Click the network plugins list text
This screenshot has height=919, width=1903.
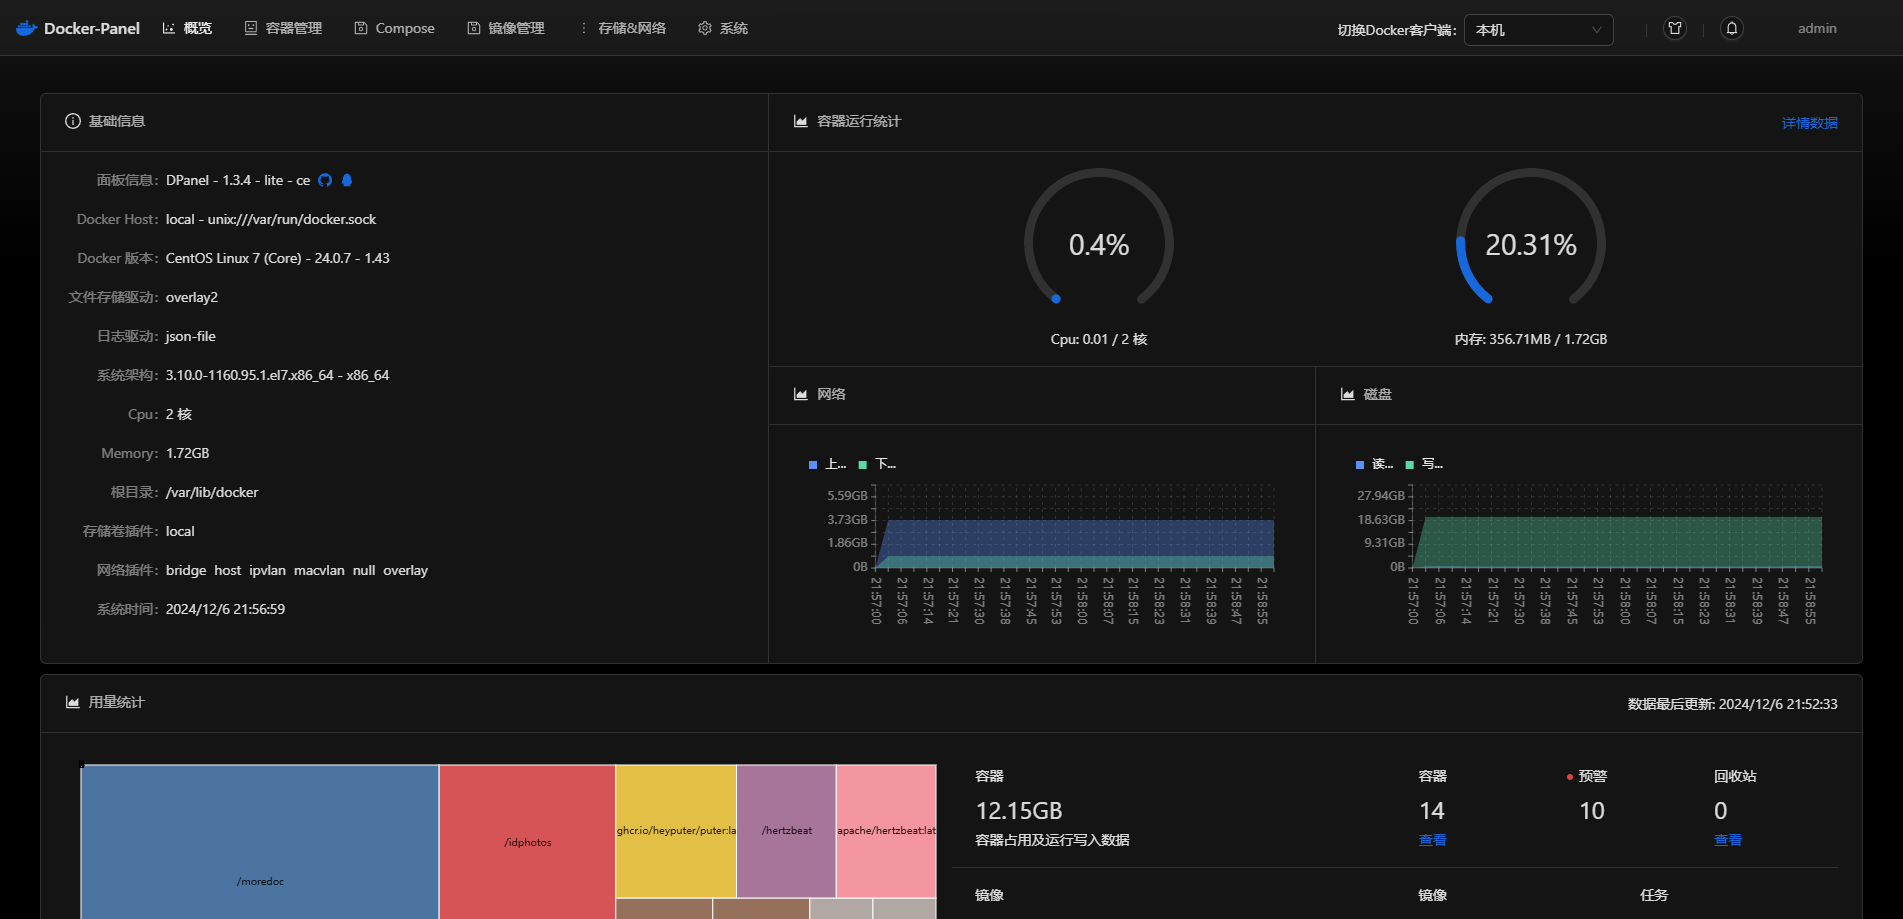pos(297,570)
